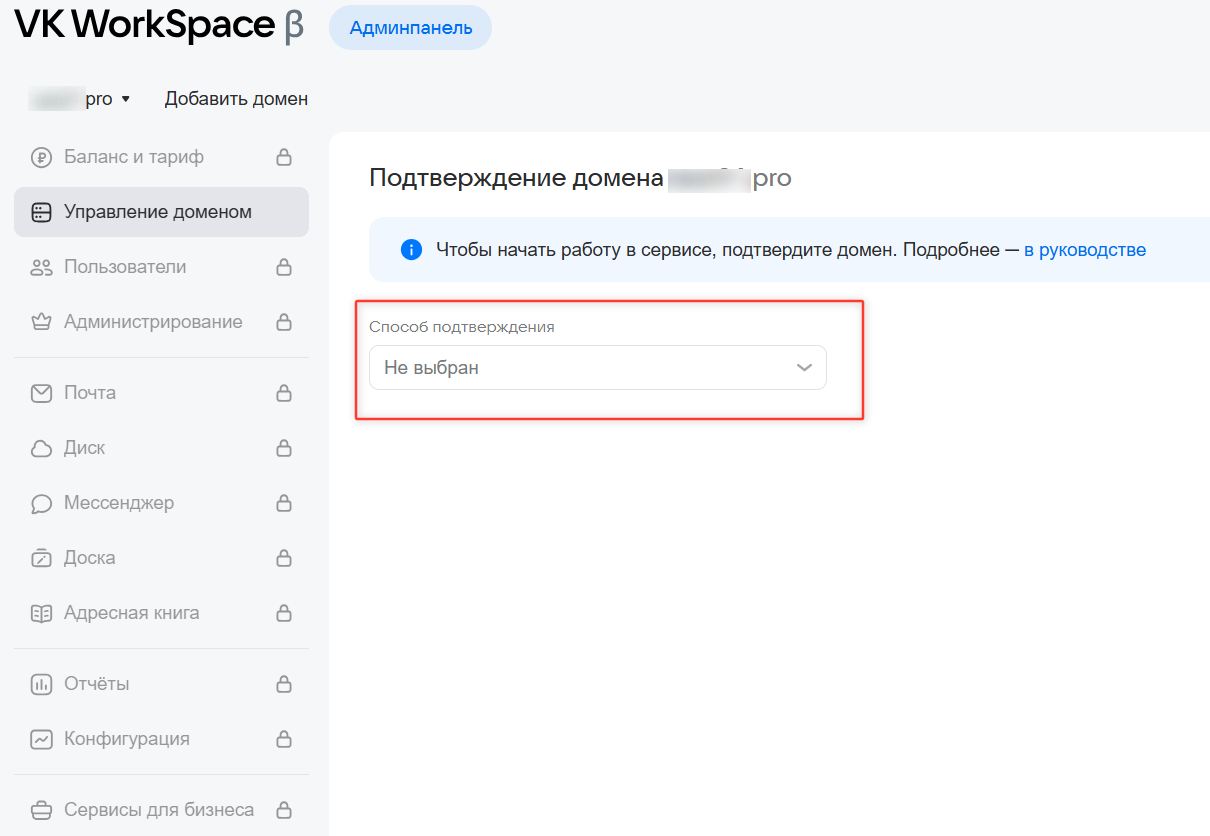Click the Админпанель badge in the header
1210x836 pixels.
click(410, 28)
